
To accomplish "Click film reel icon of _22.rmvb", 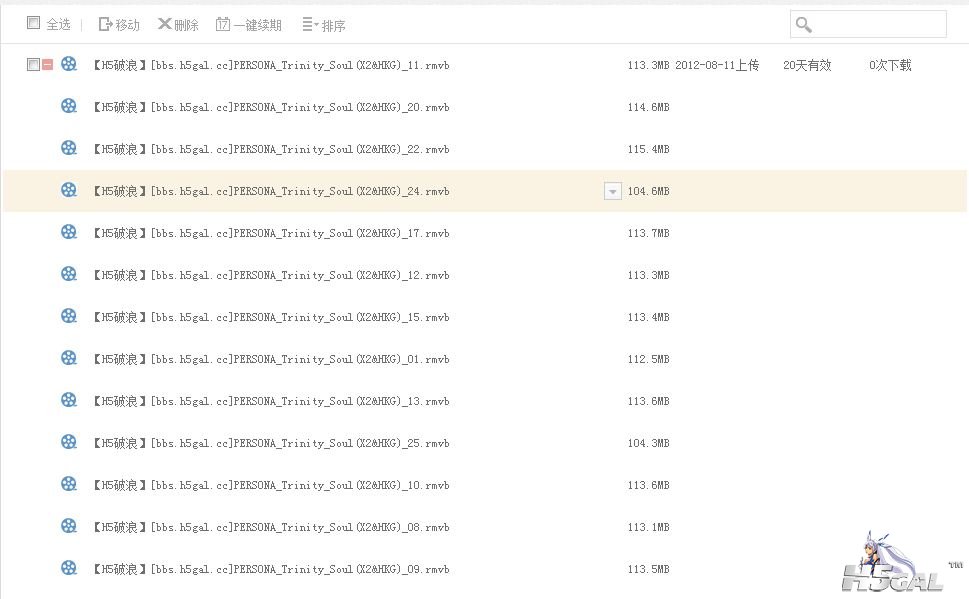I will (x=68, y=148).
